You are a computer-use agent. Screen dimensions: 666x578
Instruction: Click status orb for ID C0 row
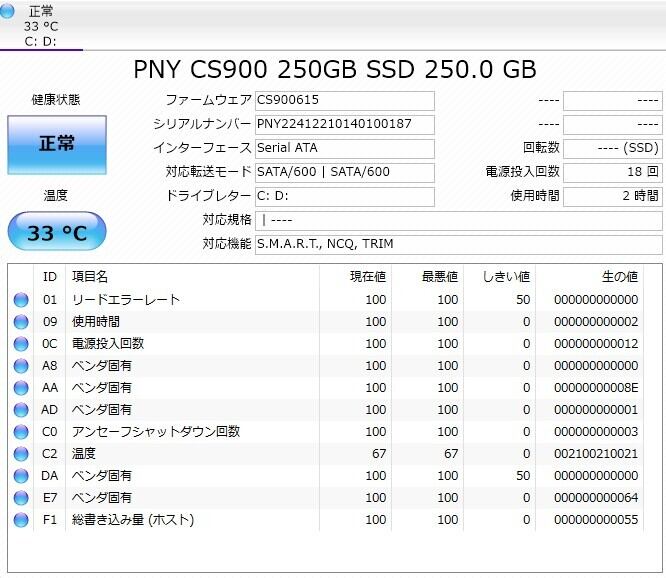coord(21,432)
